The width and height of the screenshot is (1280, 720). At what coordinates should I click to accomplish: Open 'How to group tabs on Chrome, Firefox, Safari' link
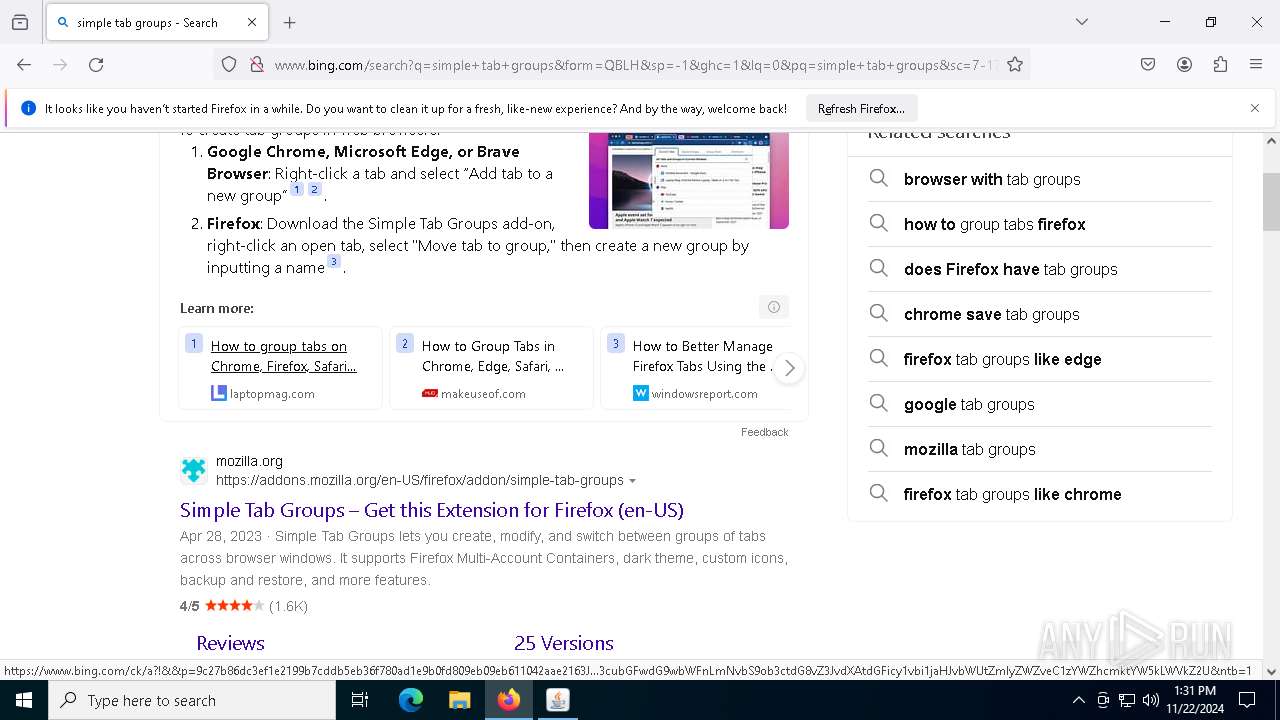coord(283,356)
